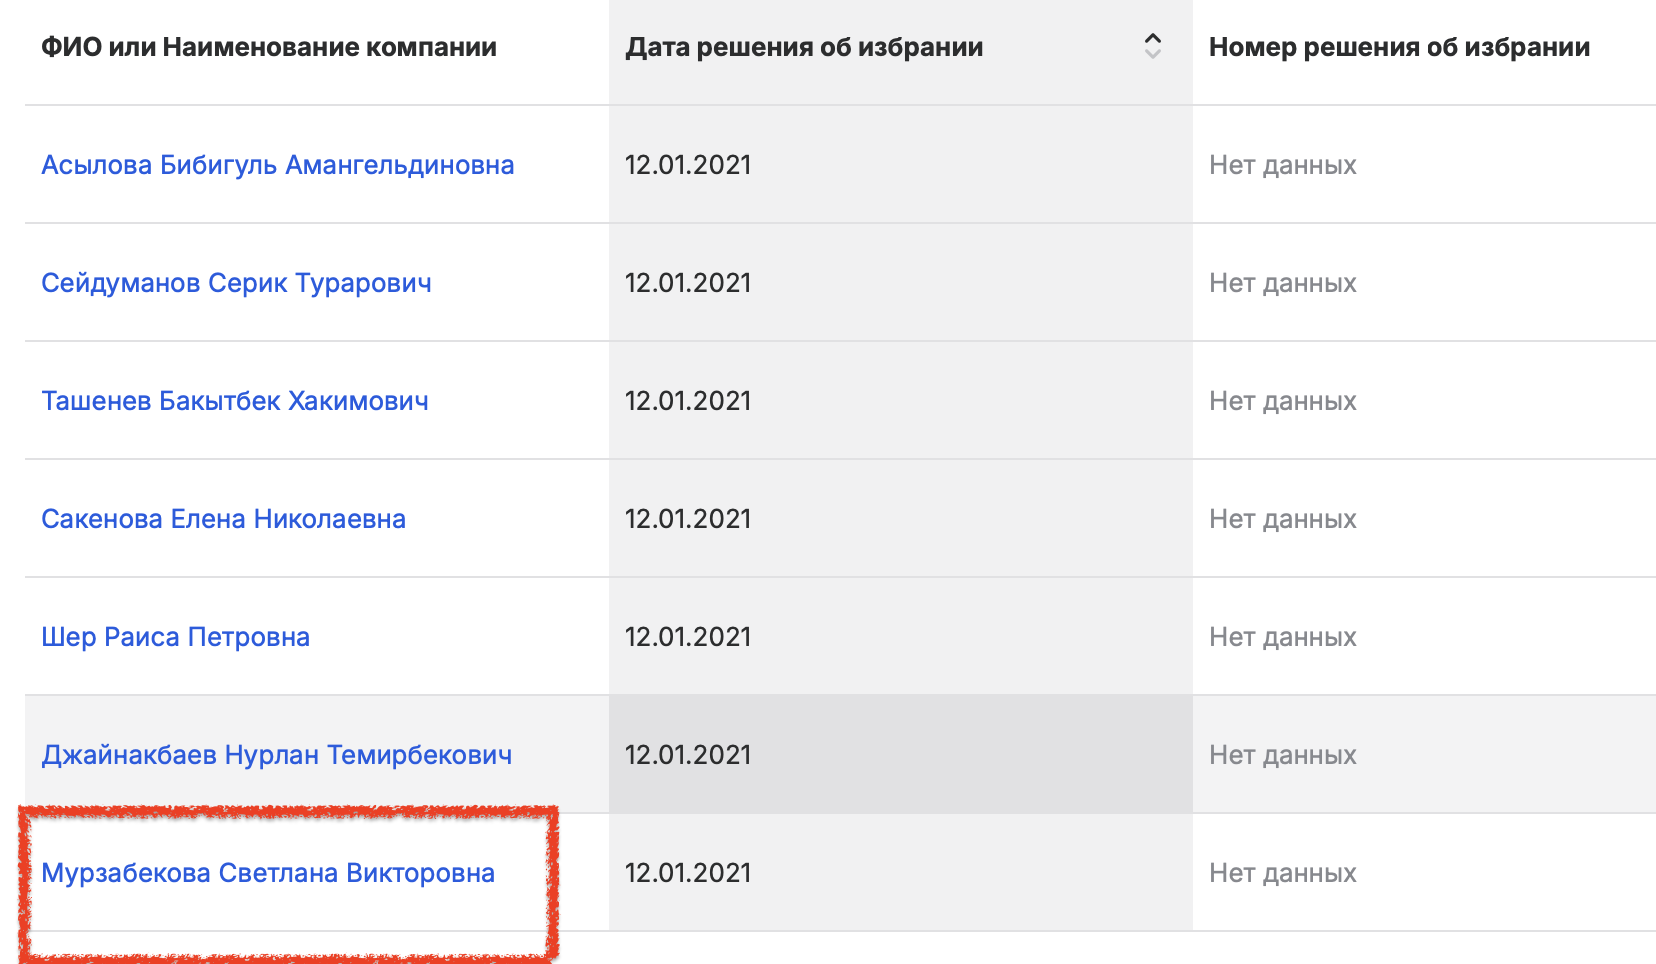
Task: Select Сакенова Елена Николаевна link
Action: pos(223,519)
